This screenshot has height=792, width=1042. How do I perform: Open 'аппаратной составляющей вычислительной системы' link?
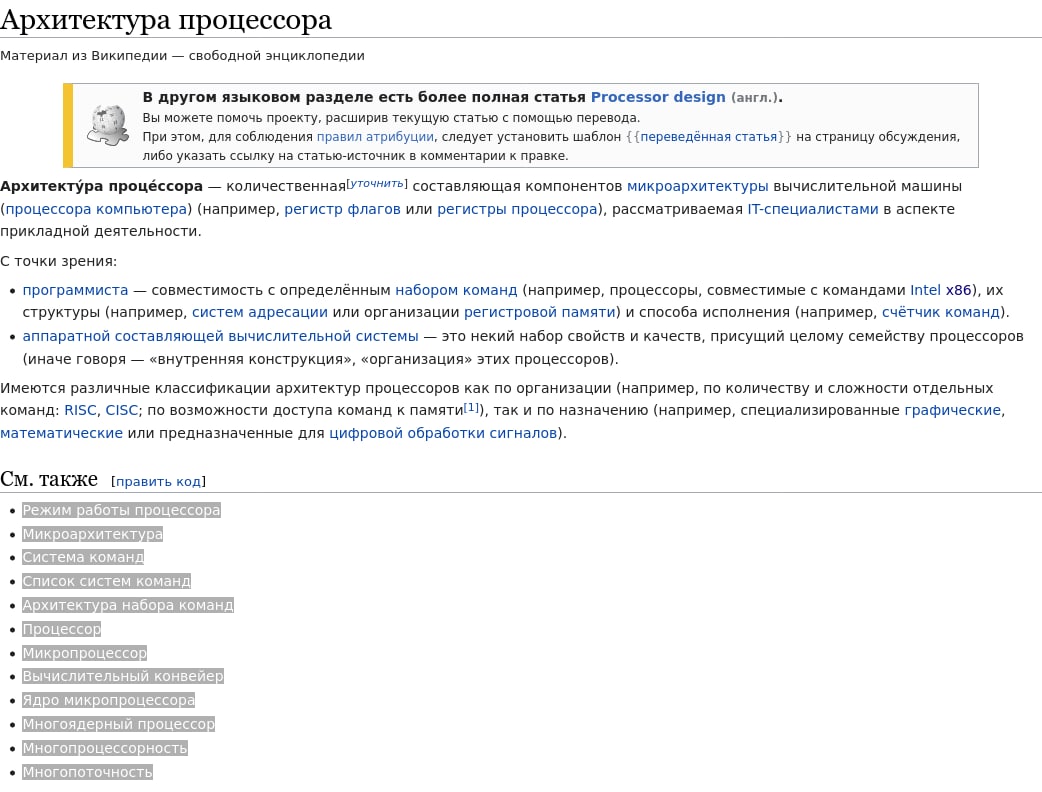click(221, 336)
